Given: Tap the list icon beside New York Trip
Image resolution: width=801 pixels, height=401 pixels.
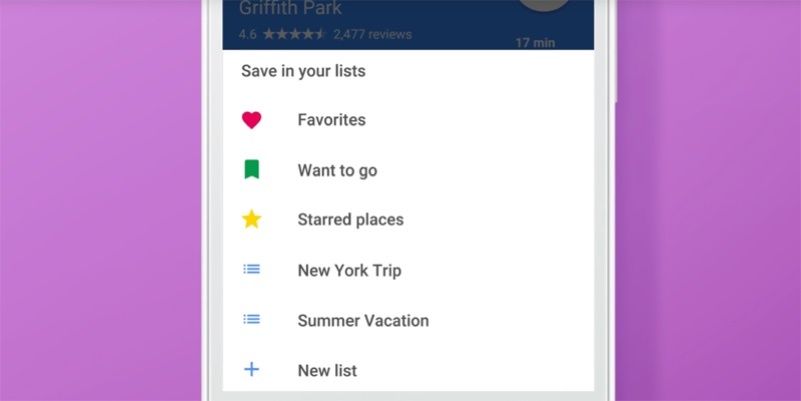Looking at the screenshot, I should pos(252,270).
